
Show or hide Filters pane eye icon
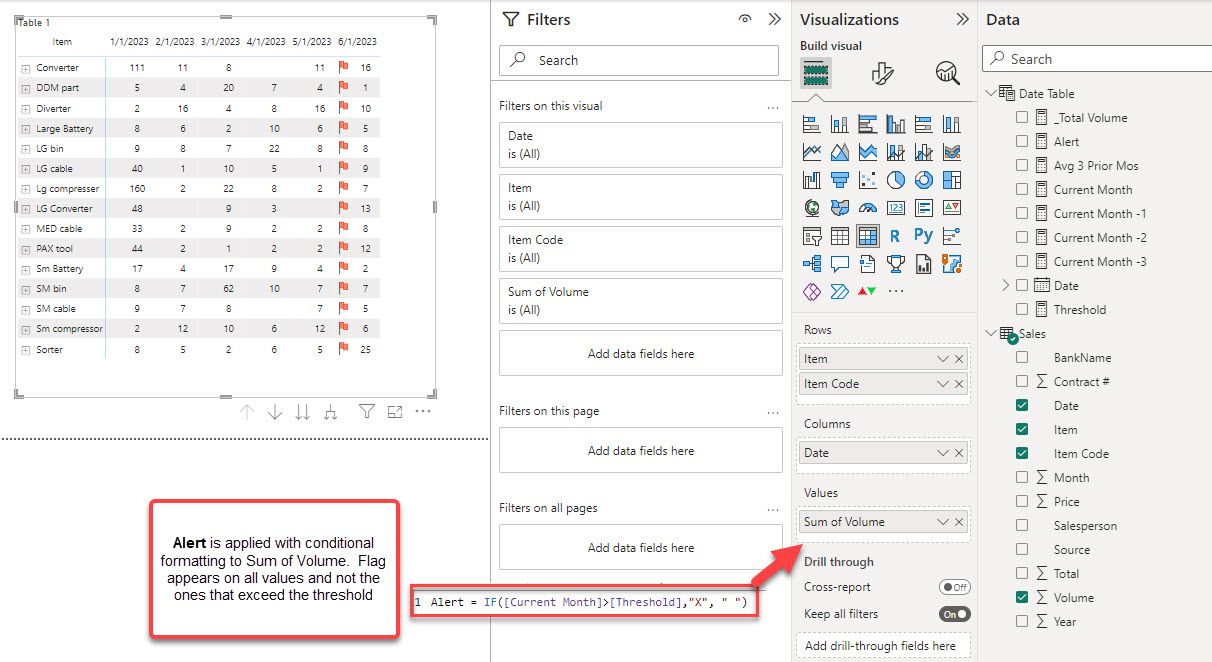(x=745, y=19)
